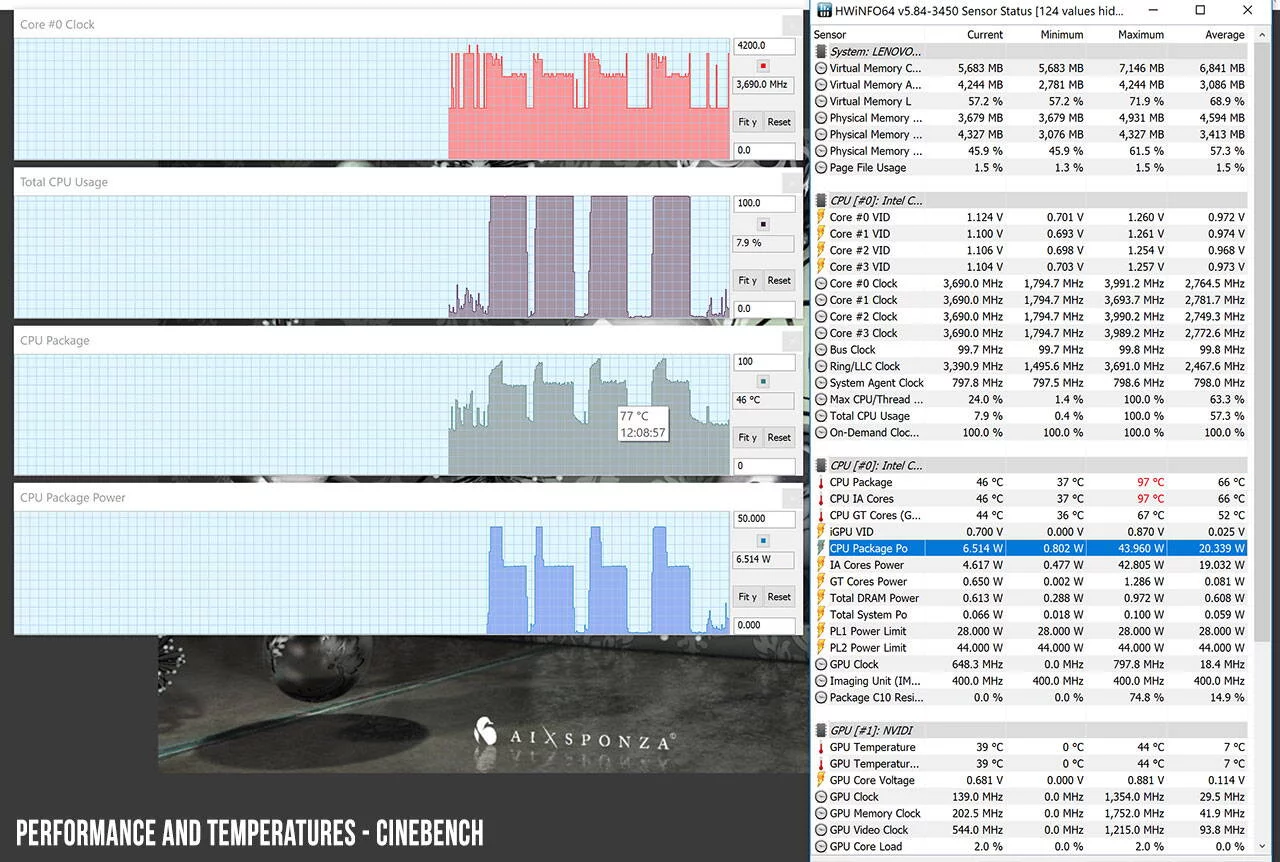Image resolution: width=1280 pixels, height=862 pixels.
Task: Click Fit y in CPU Package graph
Action: tap(747, 437)
